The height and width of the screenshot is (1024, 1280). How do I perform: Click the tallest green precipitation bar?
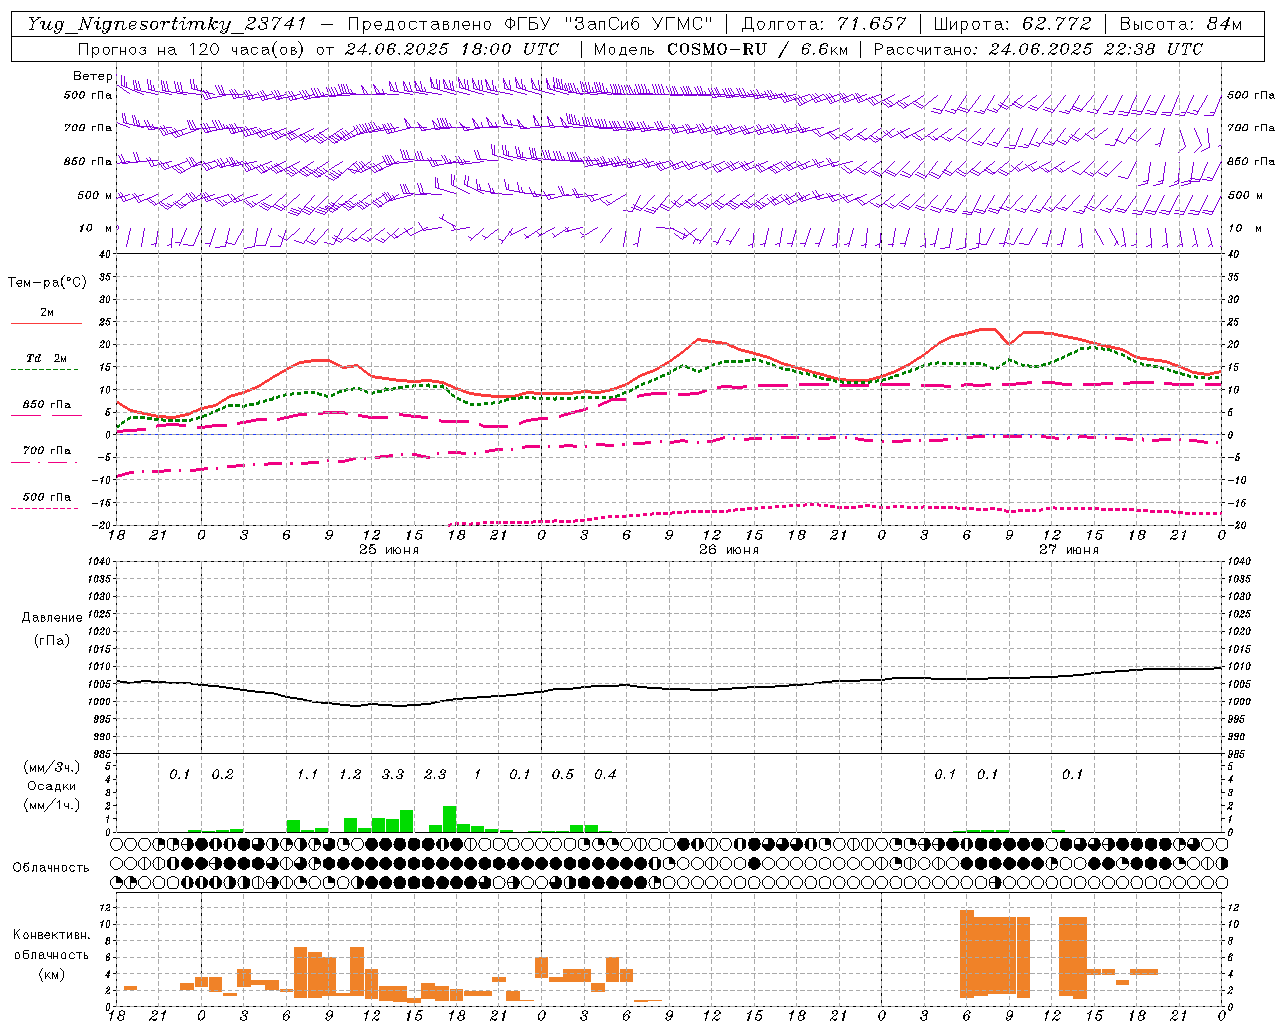[x=450, y=819]
